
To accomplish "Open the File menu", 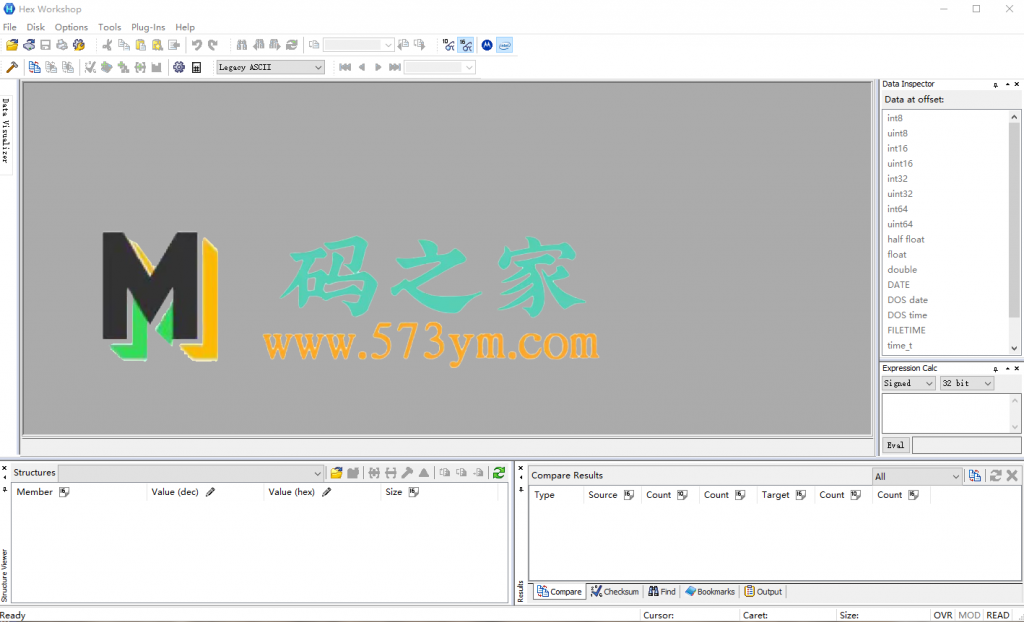I will click(10, 27).
